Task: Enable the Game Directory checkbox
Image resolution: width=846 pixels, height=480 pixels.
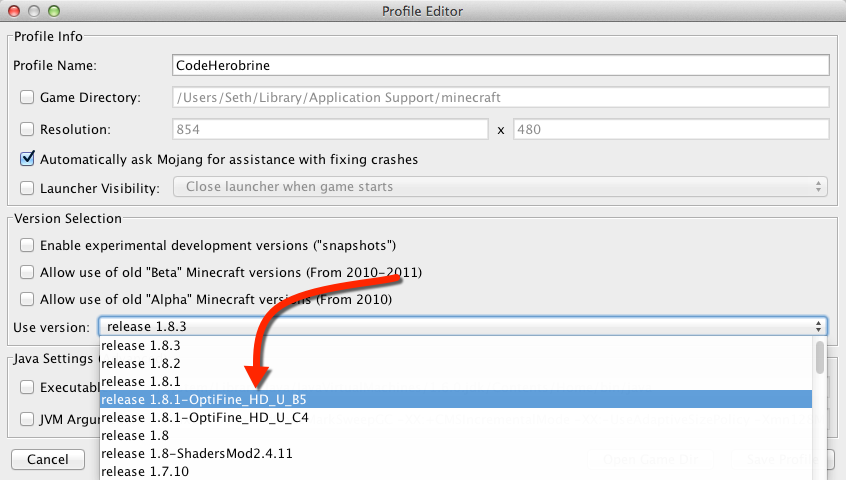Action: [27, 97]
